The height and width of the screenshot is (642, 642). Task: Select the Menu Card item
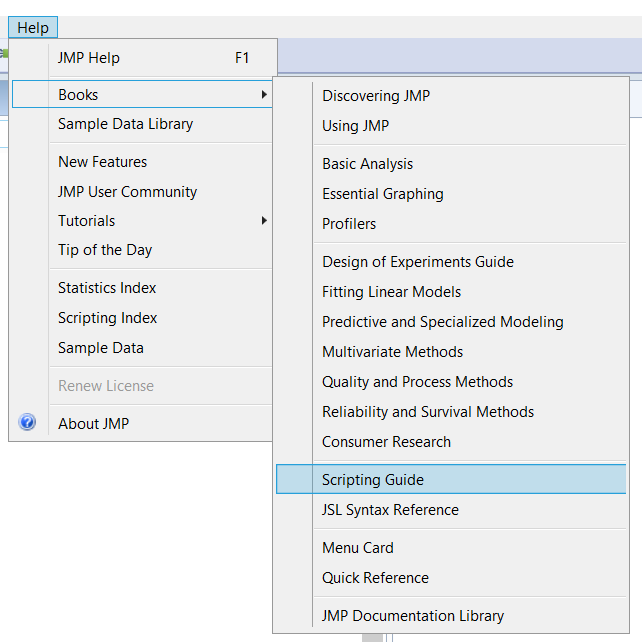click(357, 548)
